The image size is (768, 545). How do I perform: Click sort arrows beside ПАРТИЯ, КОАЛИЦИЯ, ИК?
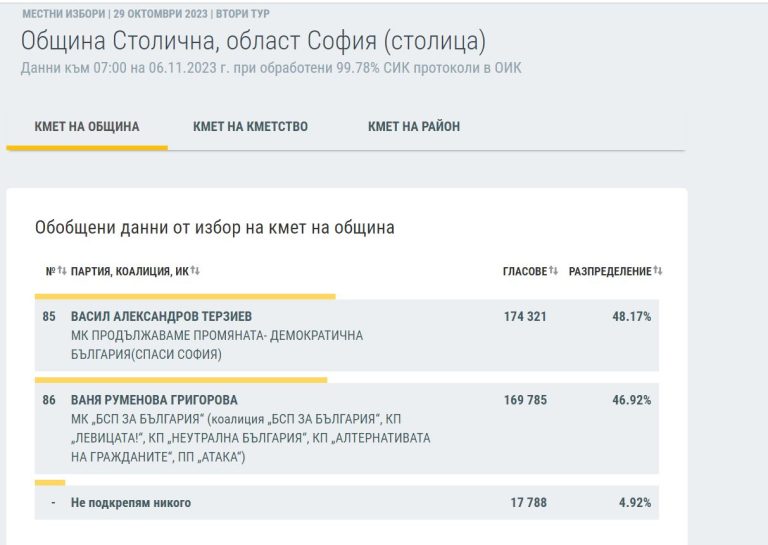tap(195, 271)
